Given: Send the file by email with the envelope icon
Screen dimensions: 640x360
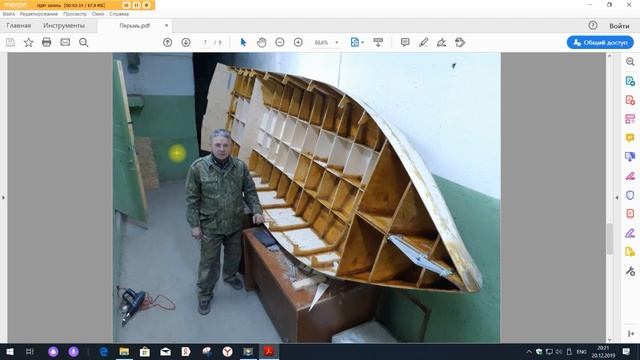Looking at the screenshot, I should click(65, 42).
